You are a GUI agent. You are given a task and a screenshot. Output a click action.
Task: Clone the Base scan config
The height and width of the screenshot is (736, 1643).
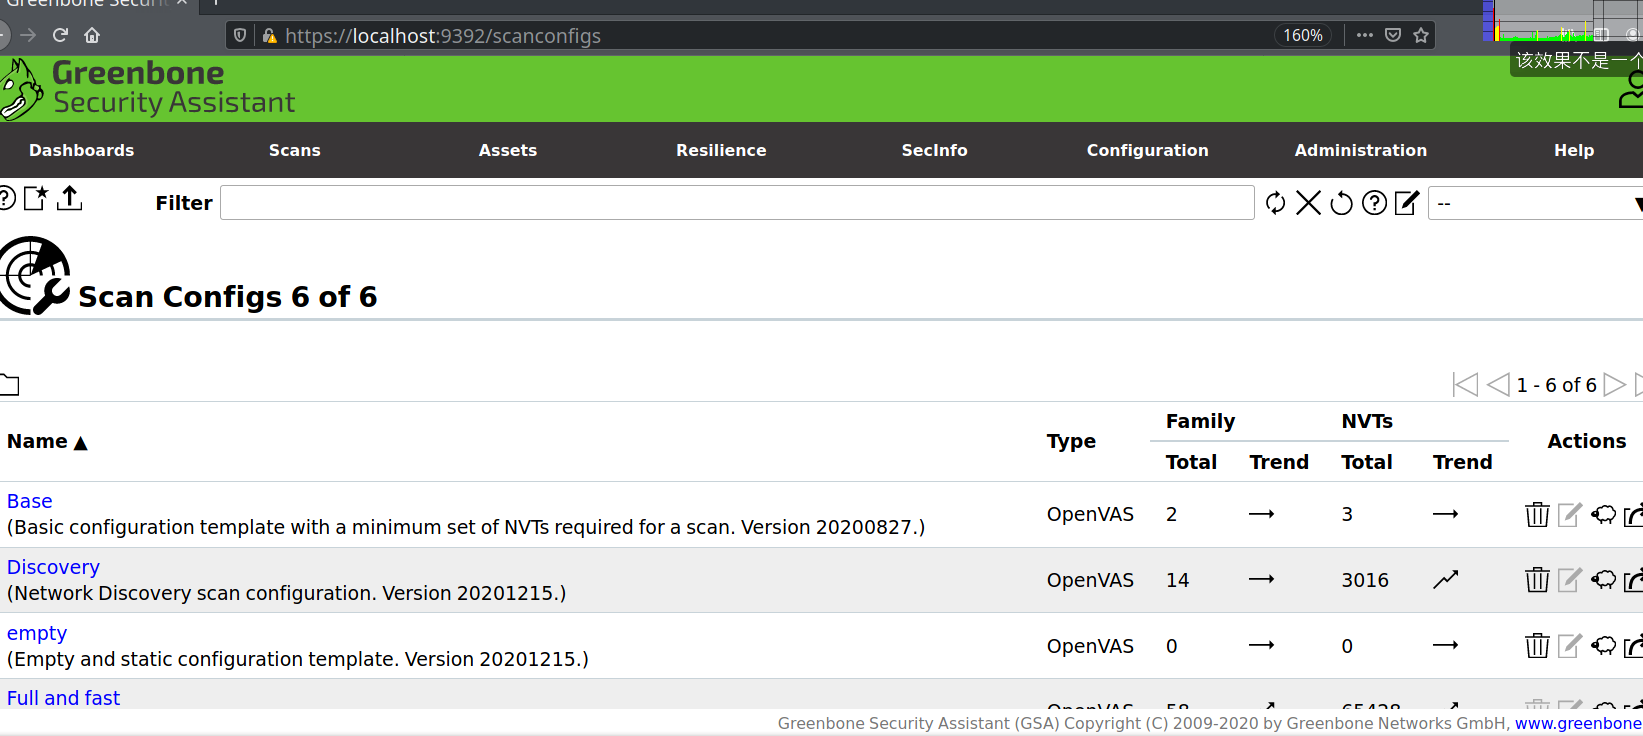pyautogui.click(x=1603, y=514)
